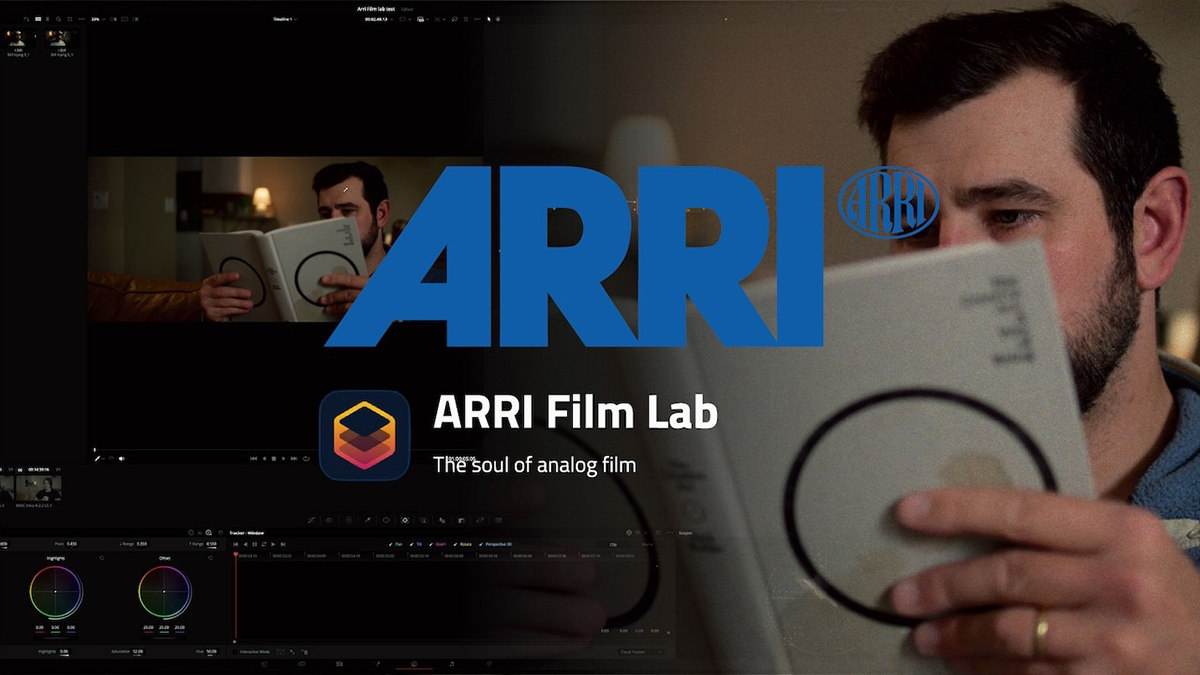Toggle Rotate tracking checkbox
The height and width of the screenshot is (675, 1200).
tap(455, 544)
